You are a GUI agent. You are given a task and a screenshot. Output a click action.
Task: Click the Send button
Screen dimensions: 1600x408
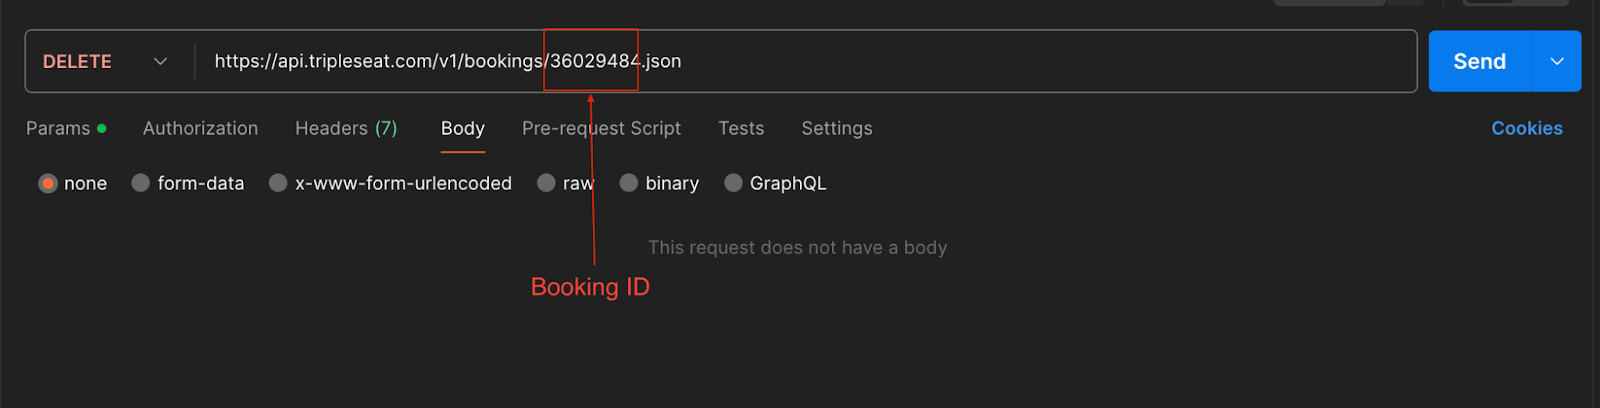[1480, 61]
